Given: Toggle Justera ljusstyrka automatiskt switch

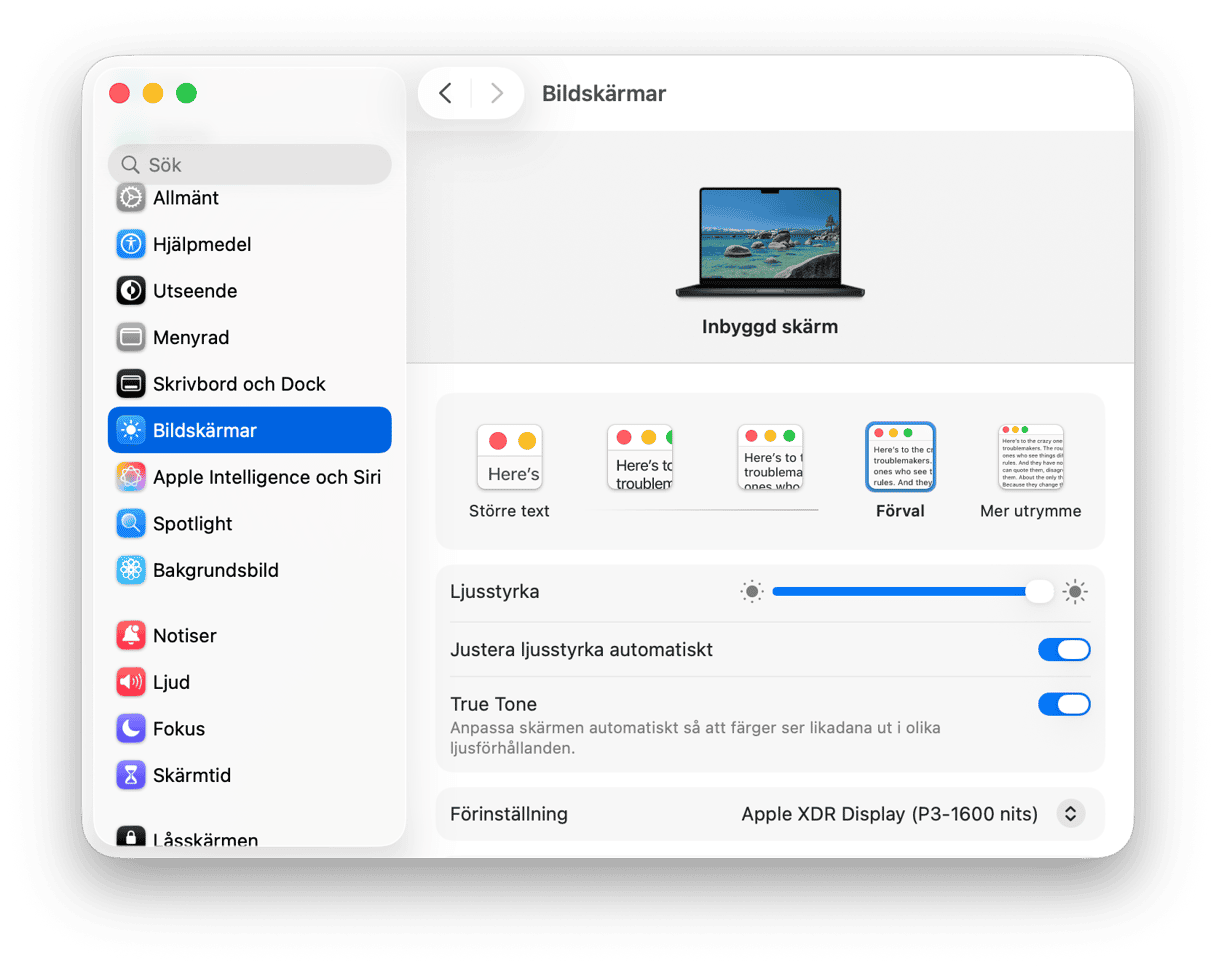Looking at the screenshot, I should tap(1063, 650).
